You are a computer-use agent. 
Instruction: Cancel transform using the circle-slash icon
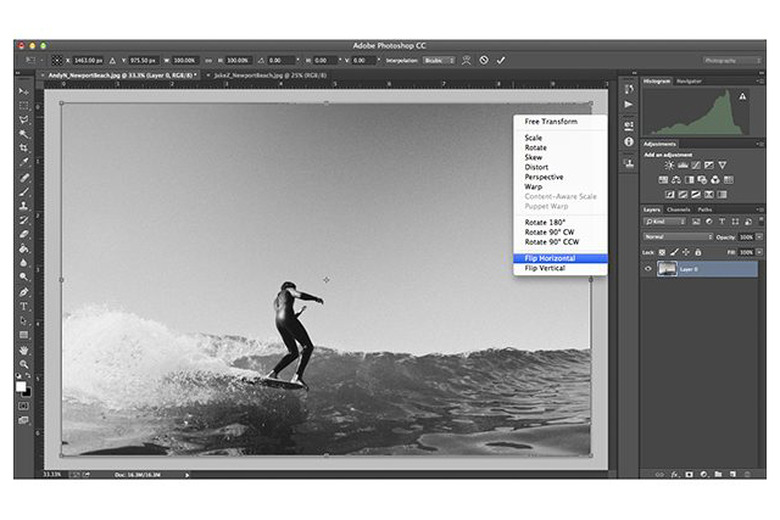(484, 60)
